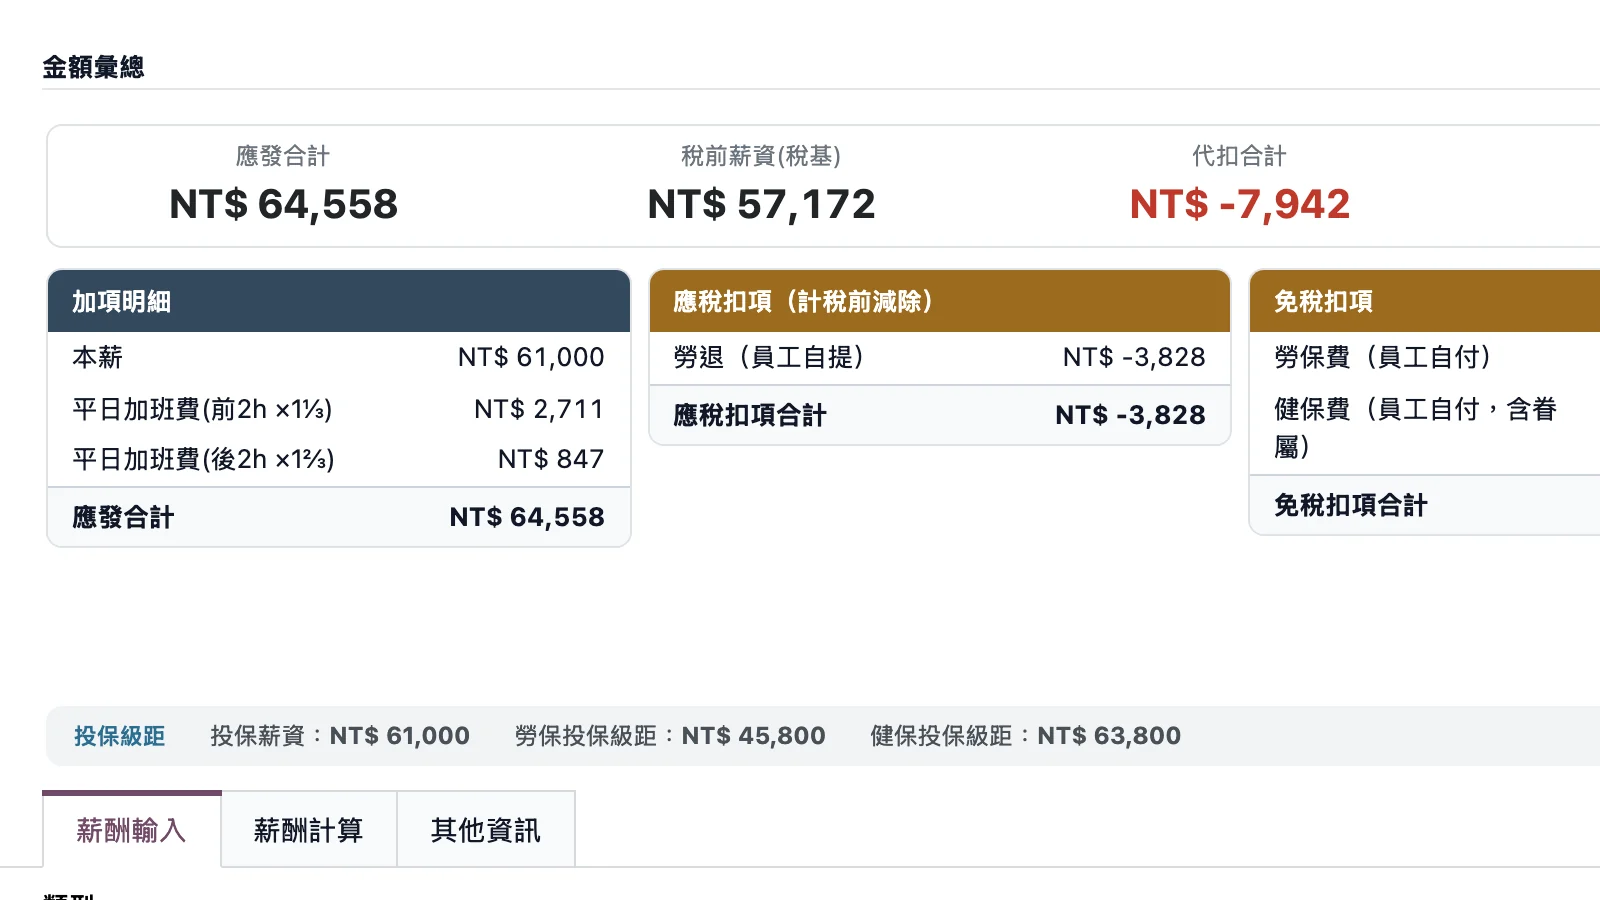Click the 健保投保級距 NT$ 63,800 value
The height and width of the screenshot is (900, 1600).
point(1109,736)
